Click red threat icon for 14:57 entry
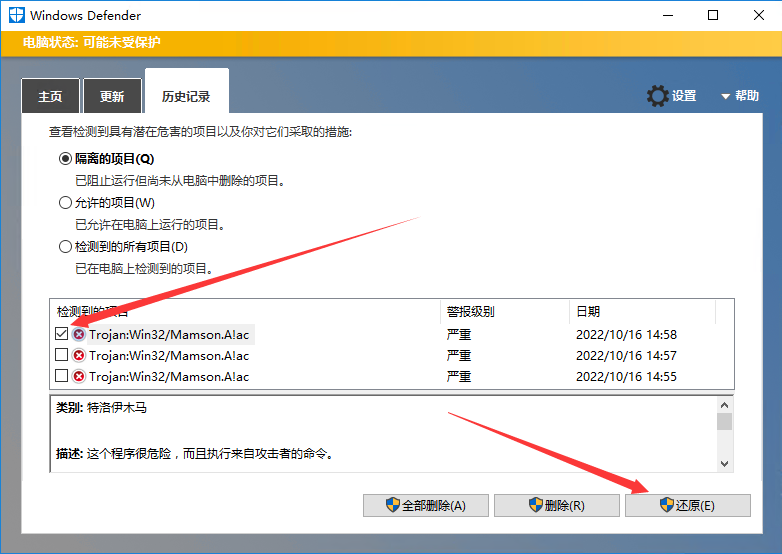782x554 pixels. 79,356
